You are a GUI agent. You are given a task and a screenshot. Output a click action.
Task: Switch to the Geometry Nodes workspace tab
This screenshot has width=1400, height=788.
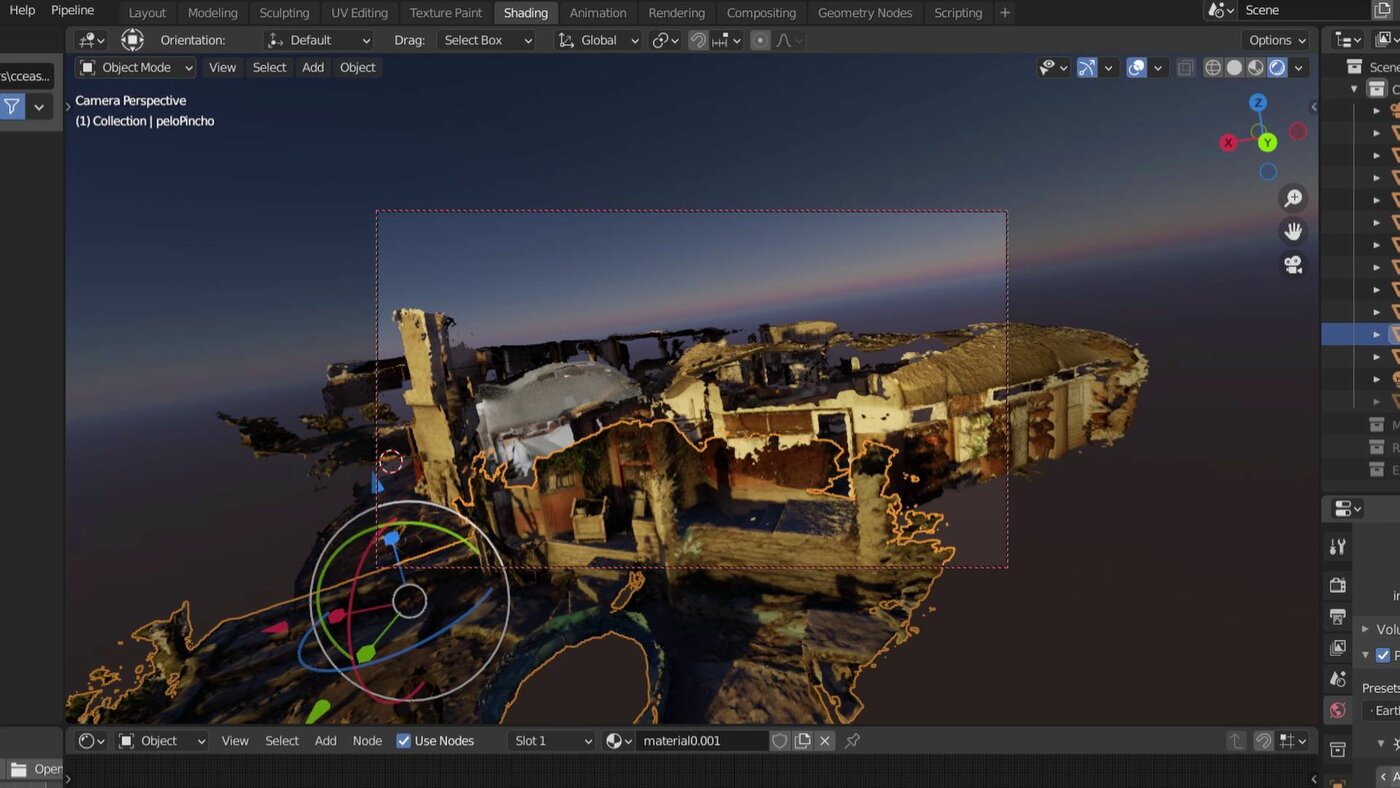[864, 13]
